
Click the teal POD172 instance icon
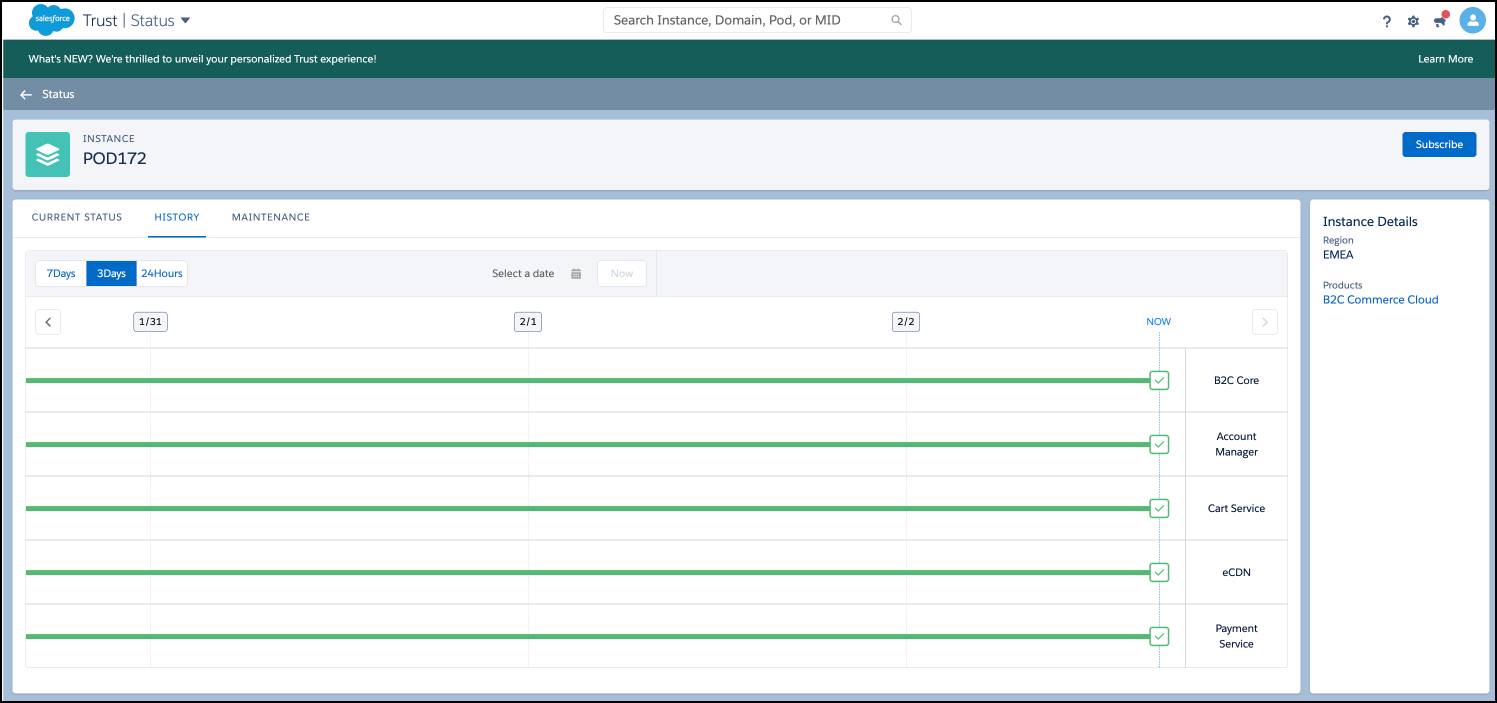48,154
